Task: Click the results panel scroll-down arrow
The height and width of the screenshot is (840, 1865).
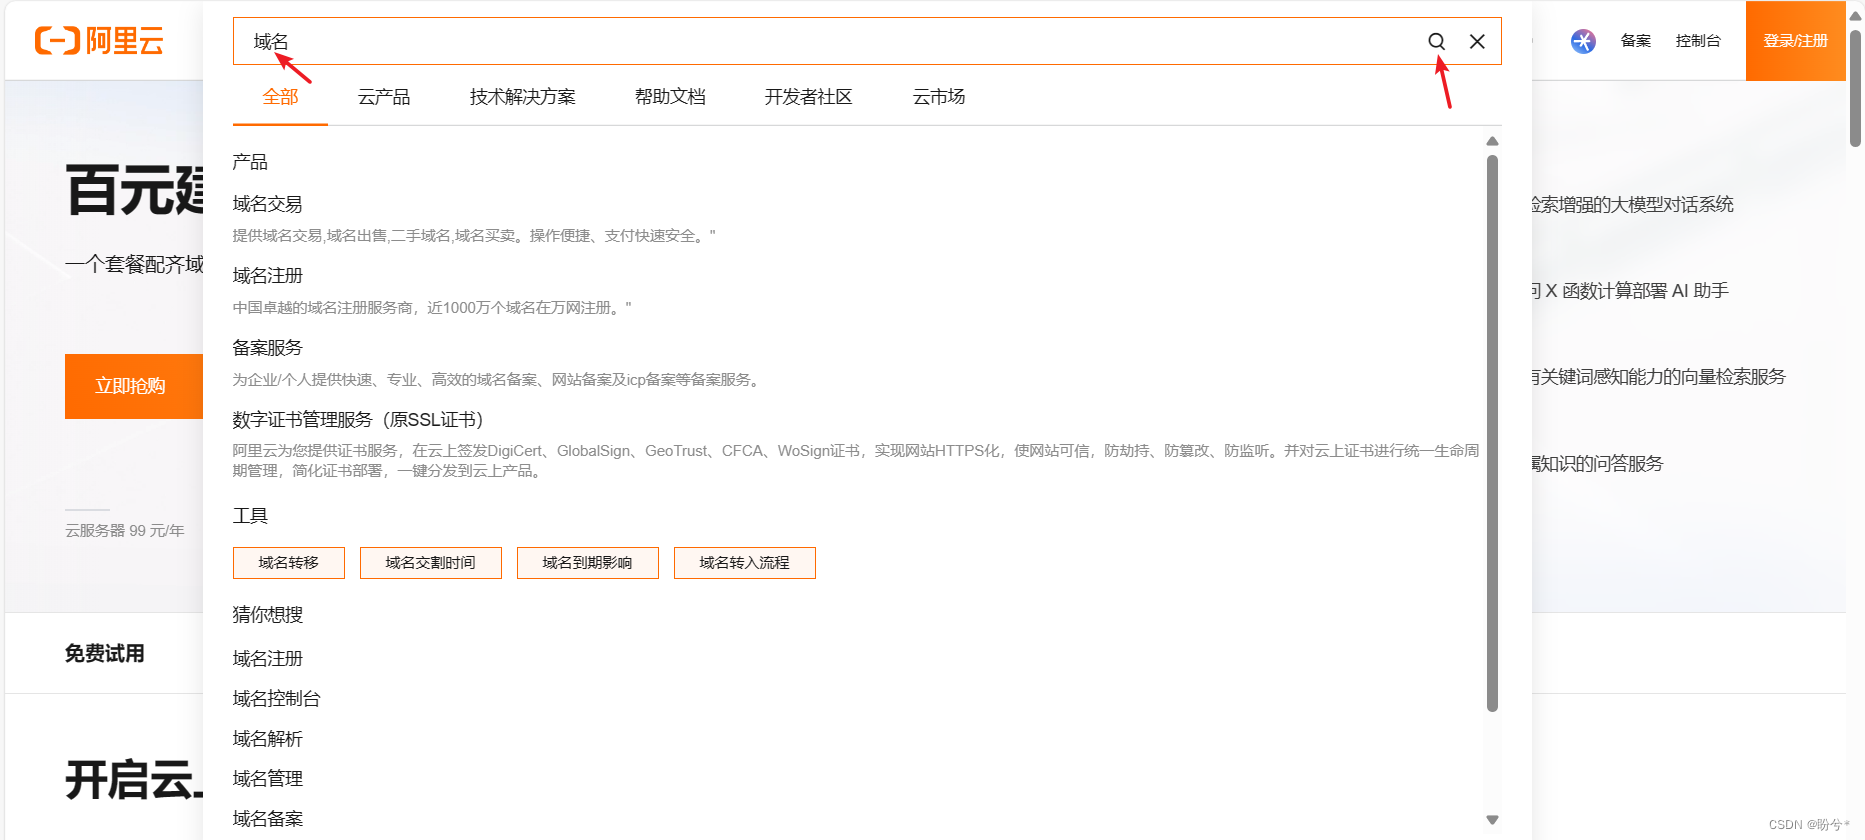Action: click(x=1492, y=820)
